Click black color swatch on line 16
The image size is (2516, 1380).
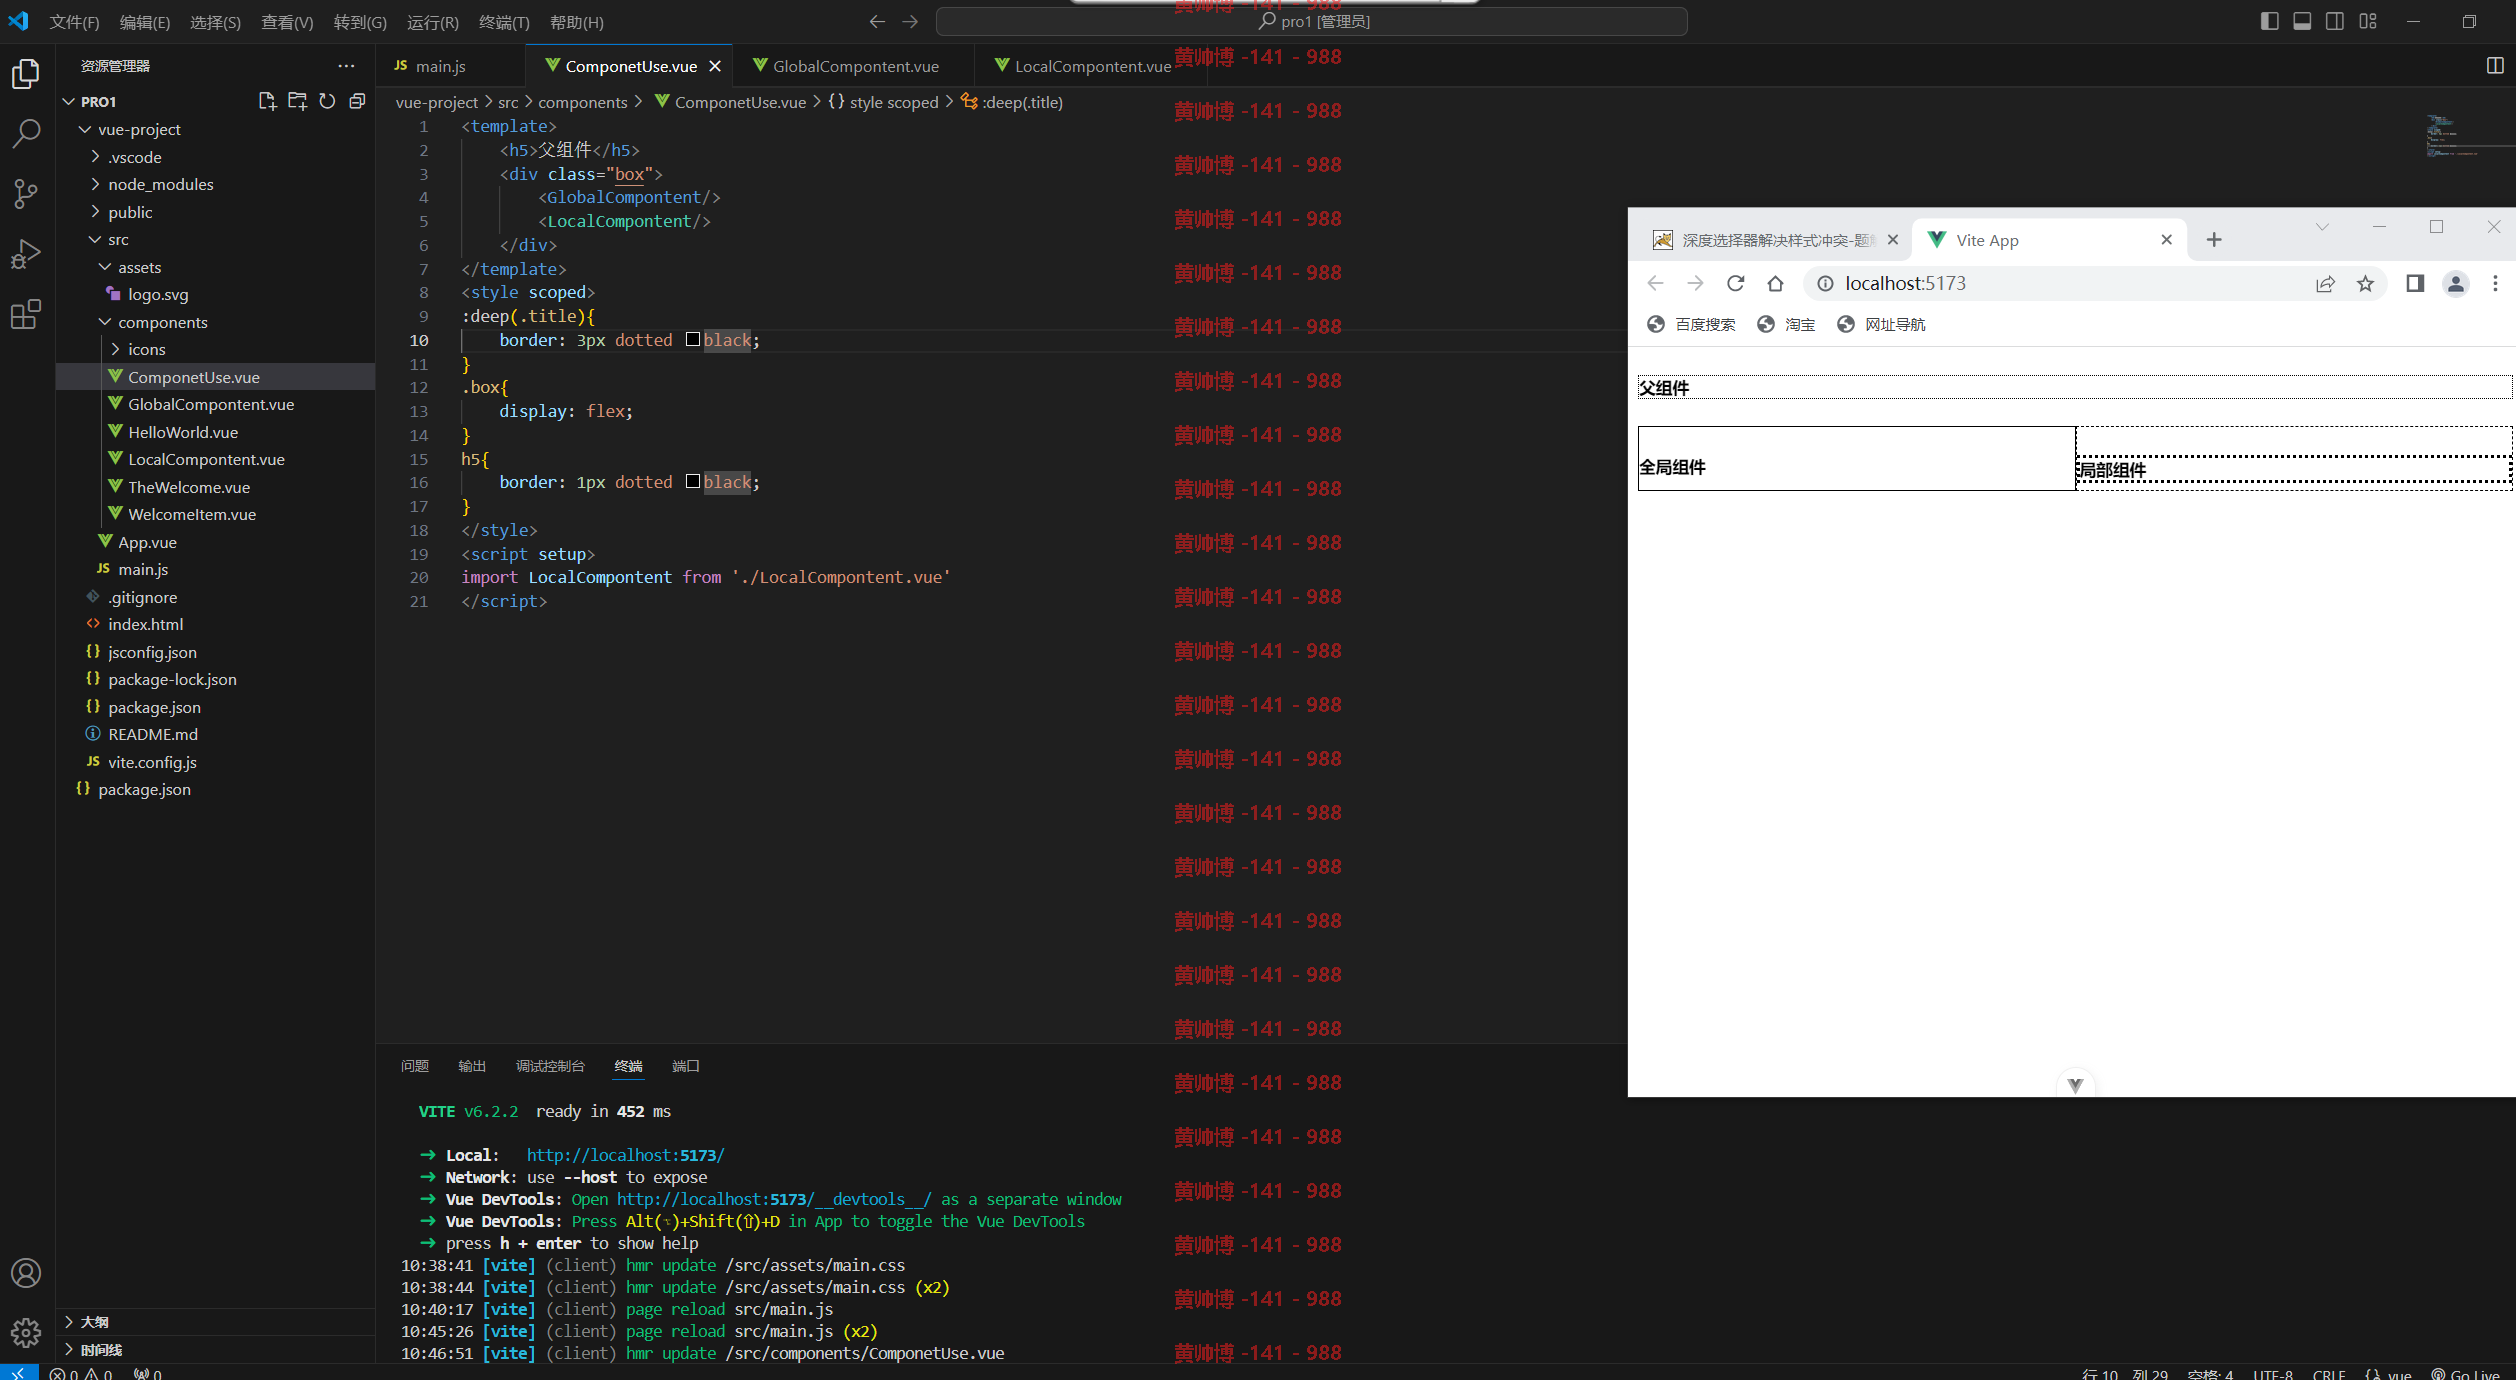(x=693, y=482)
